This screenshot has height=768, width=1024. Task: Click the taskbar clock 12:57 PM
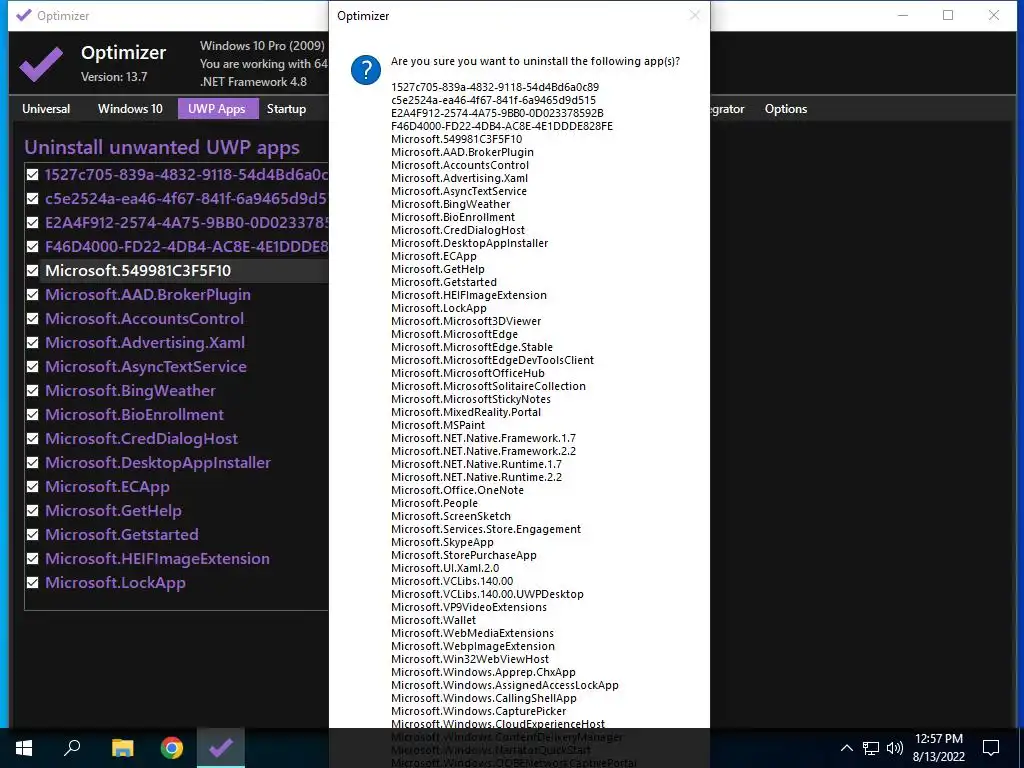point(938,739)
